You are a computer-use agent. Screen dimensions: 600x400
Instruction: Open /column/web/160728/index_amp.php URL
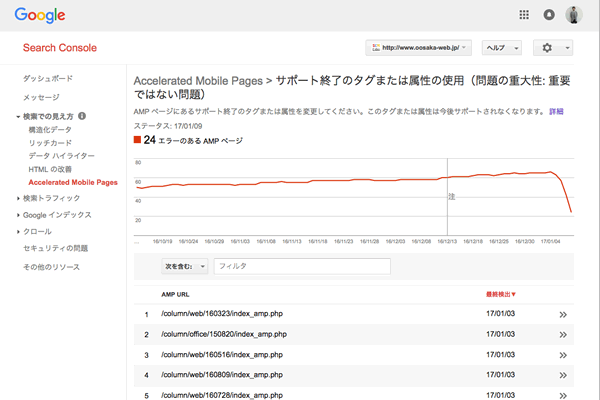click(x=222, y=395)
